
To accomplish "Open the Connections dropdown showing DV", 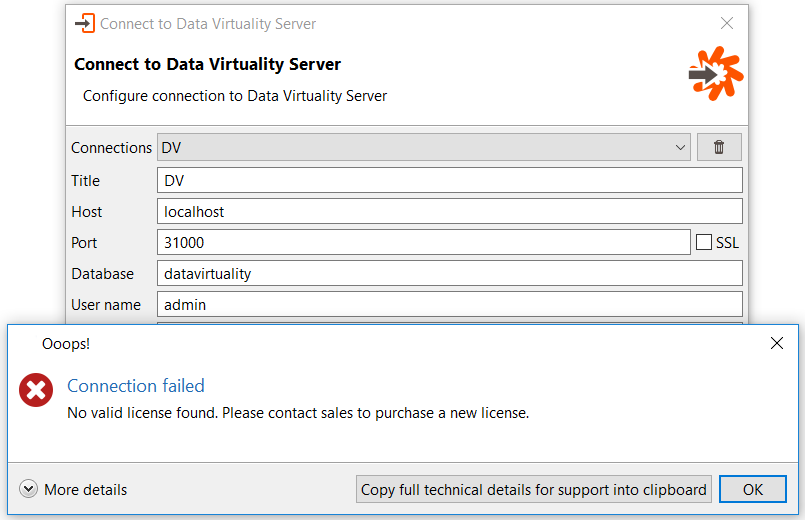I will (x=424, y=147).
